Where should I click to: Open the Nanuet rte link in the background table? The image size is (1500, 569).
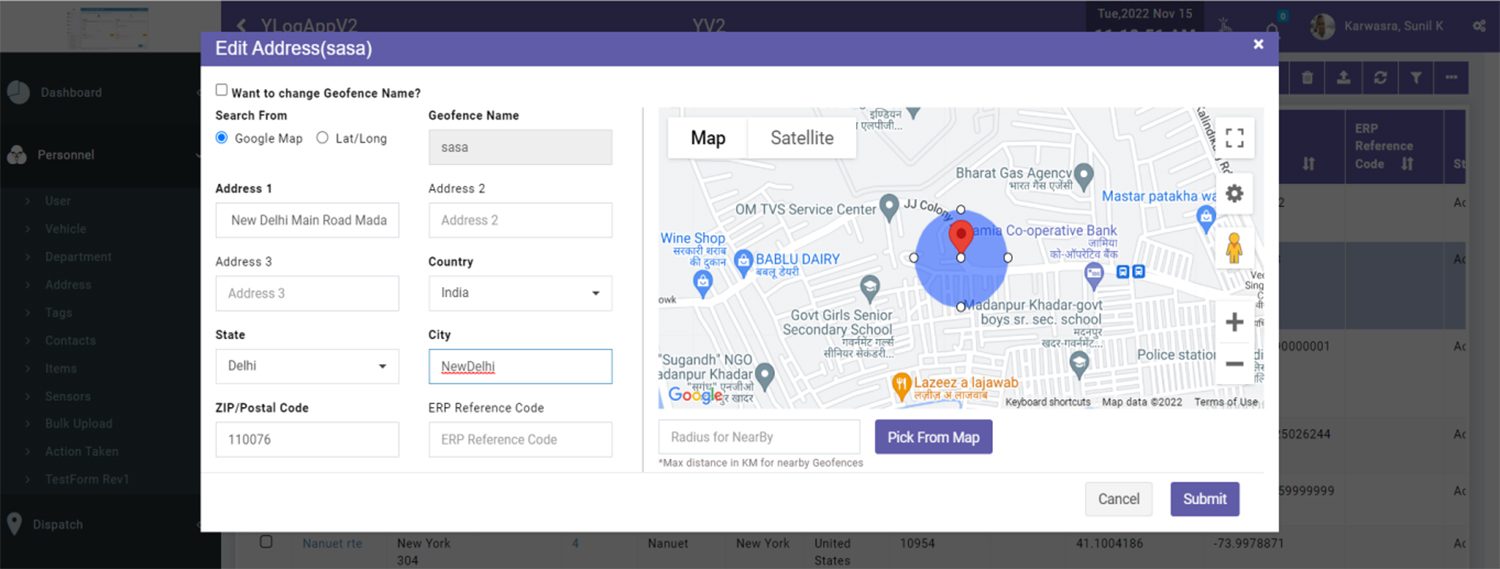tap(332, 543)
